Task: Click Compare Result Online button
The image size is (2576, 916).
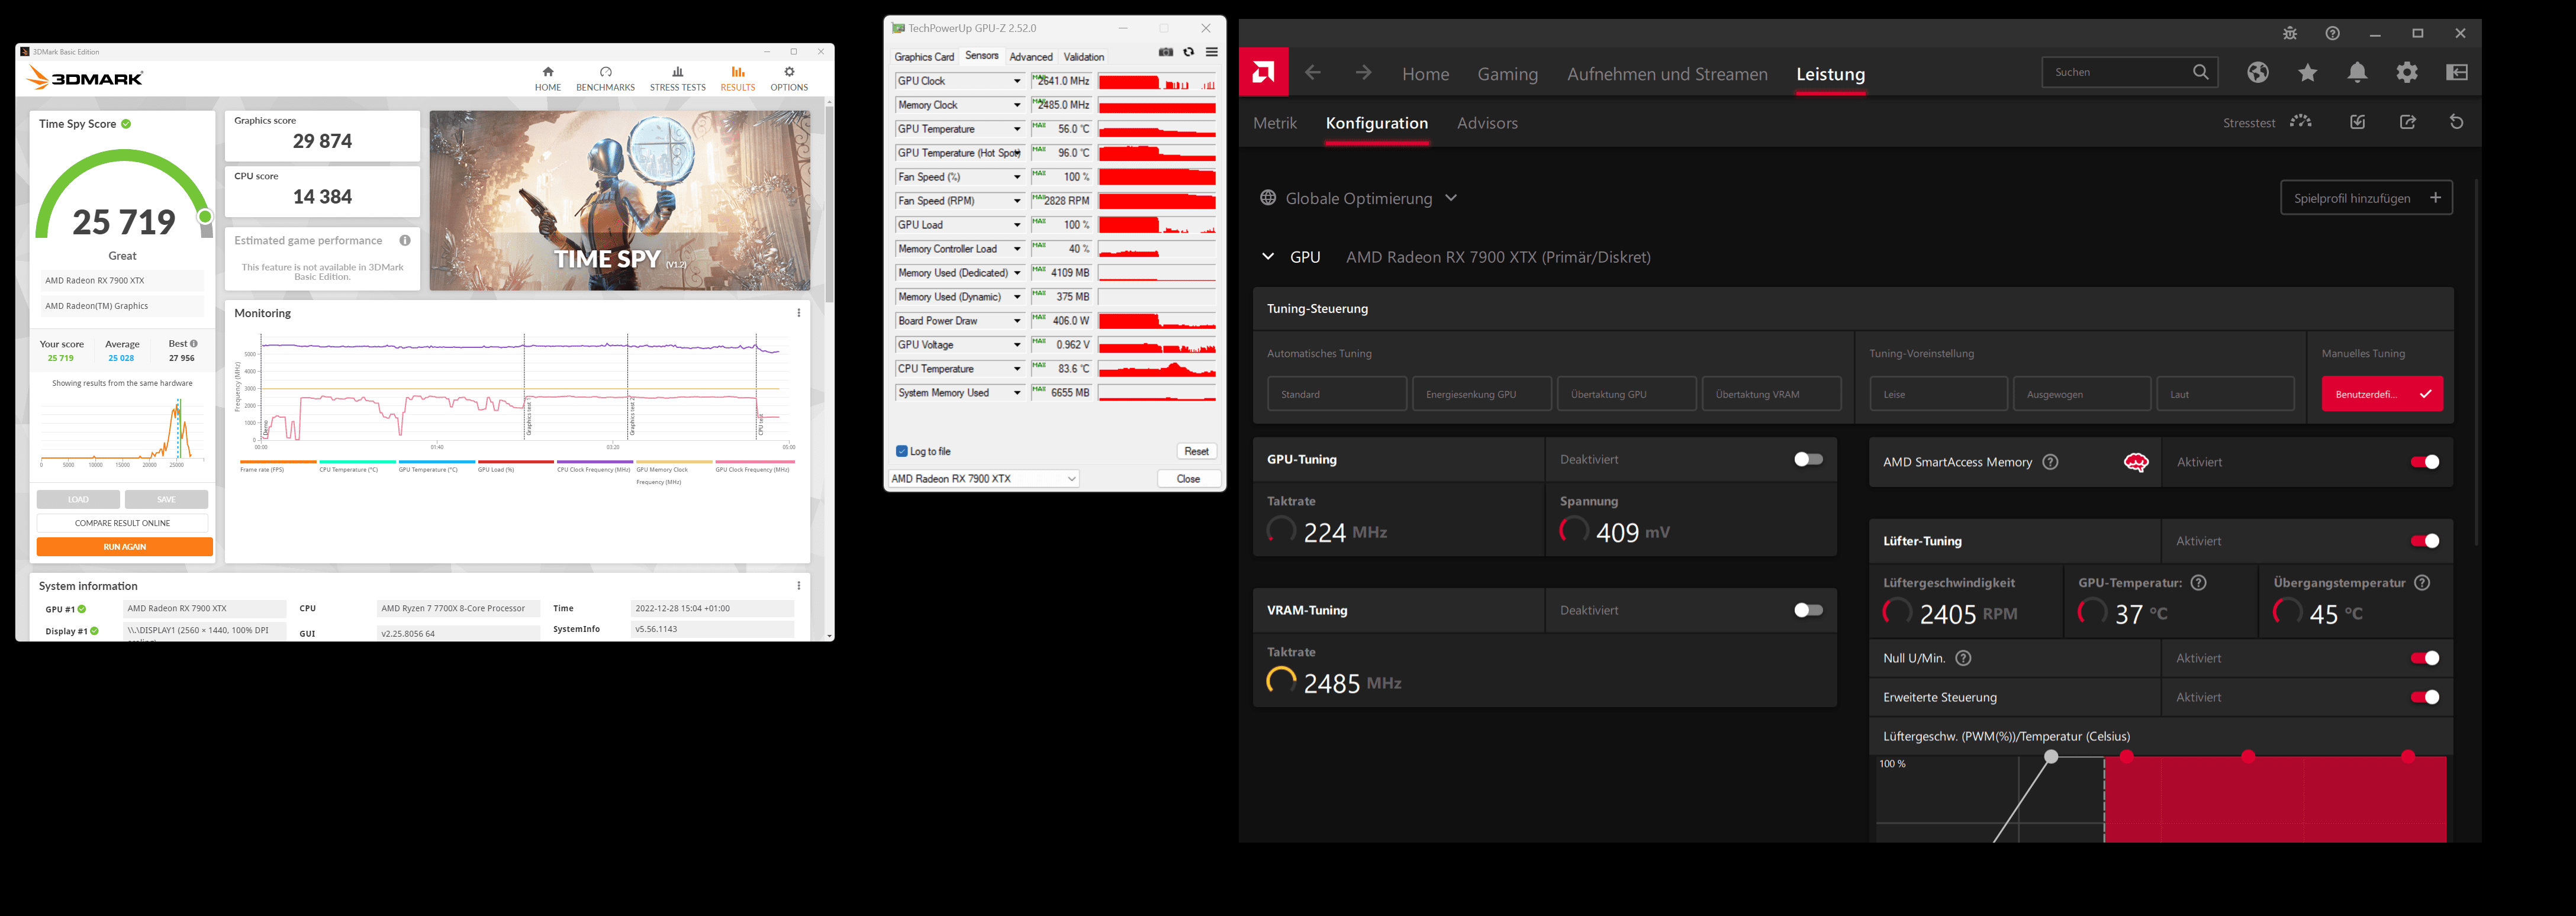Action: point(122,523)
